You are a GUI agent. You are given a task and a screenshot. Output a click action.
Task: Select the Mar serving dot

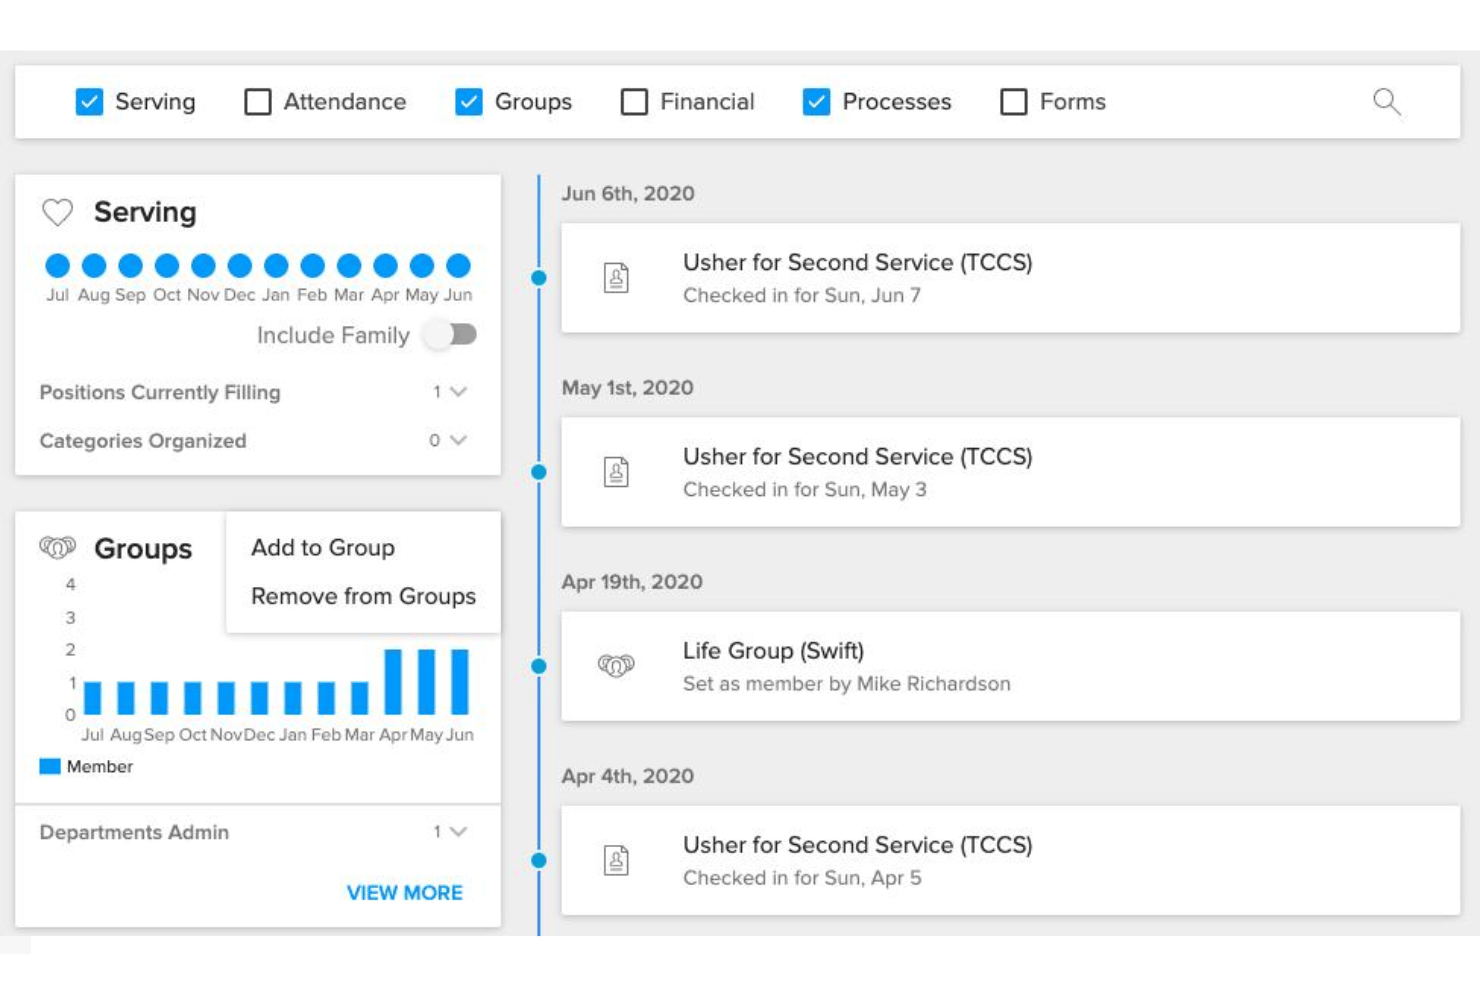pyautogui.click(x=349, y=265)
